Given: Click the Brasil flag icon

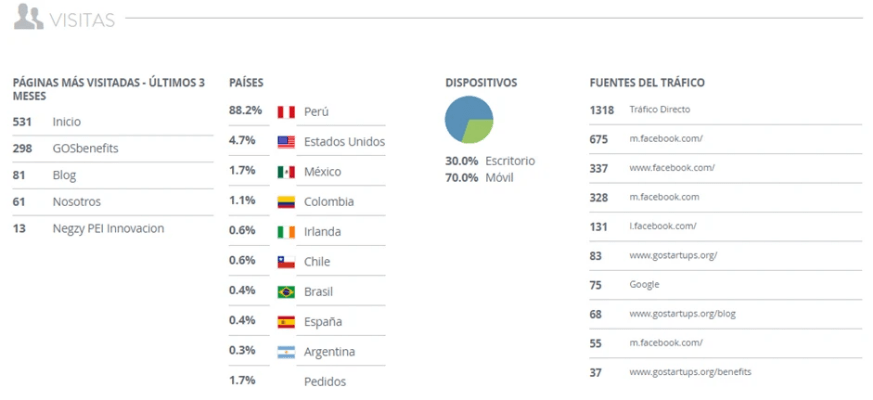Looking at the screenshot, I should coord(286,292).
